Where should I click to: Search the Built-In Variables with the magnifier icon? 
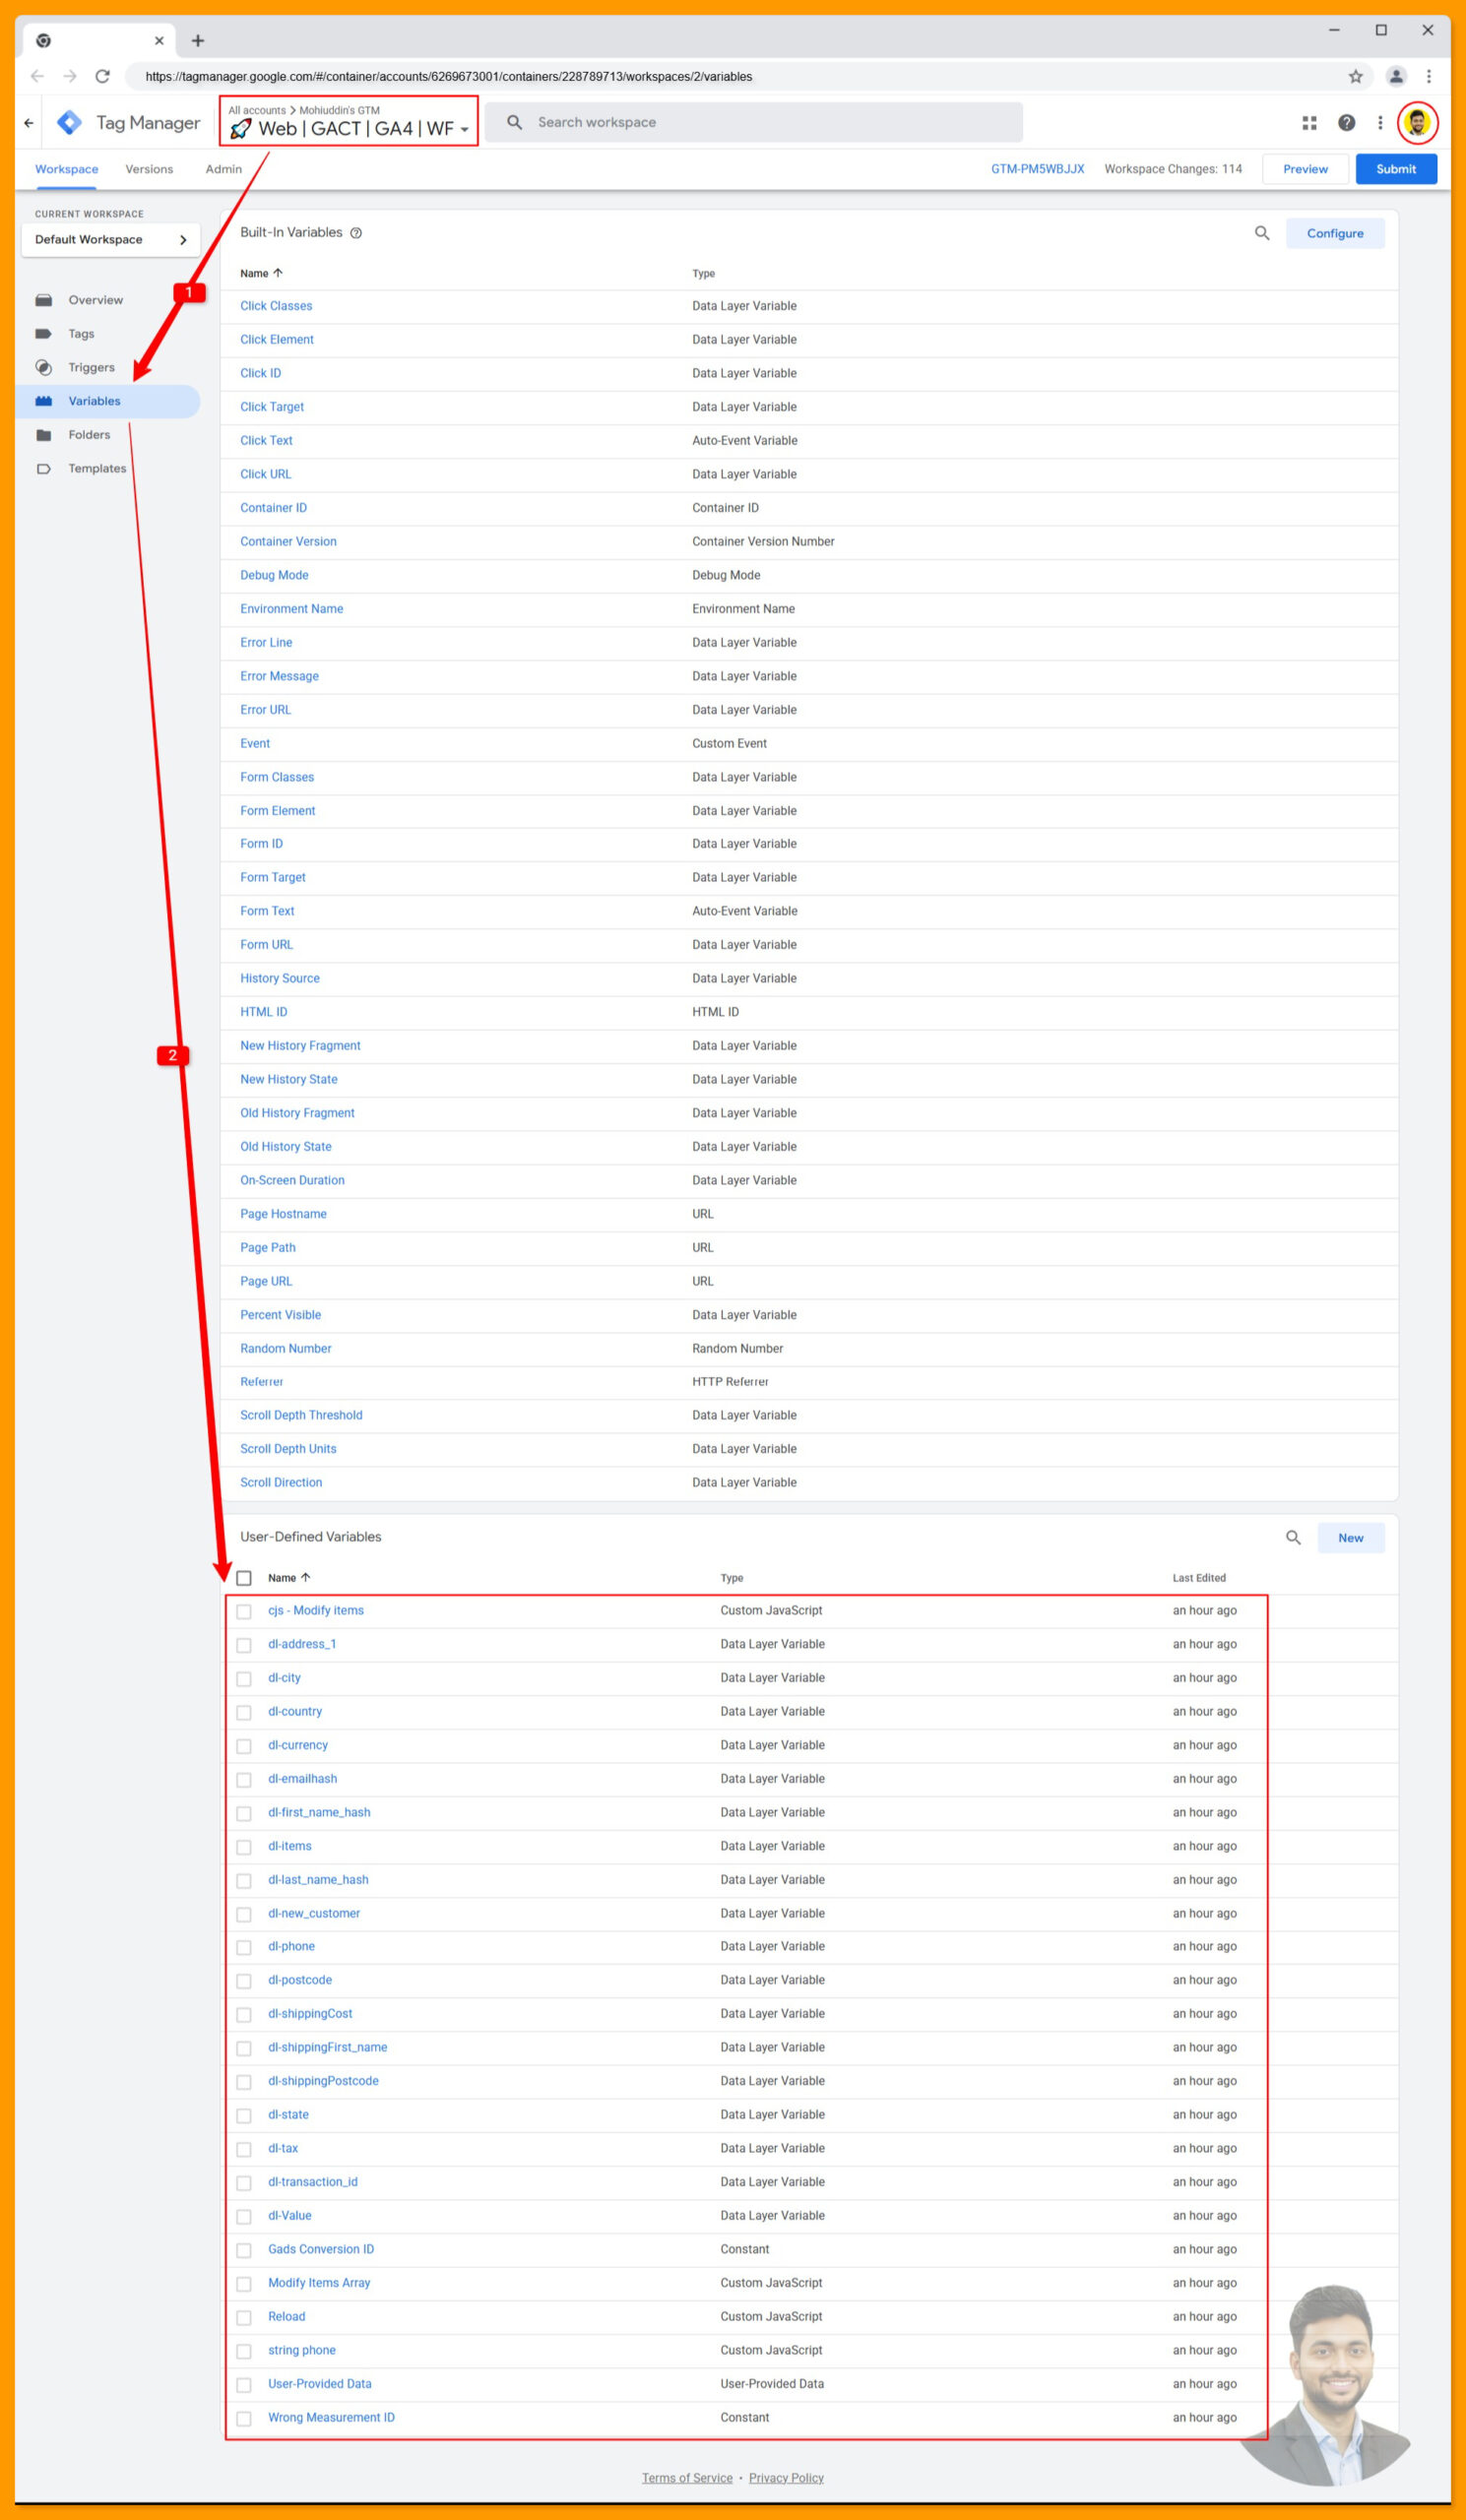coord(1262,233)
